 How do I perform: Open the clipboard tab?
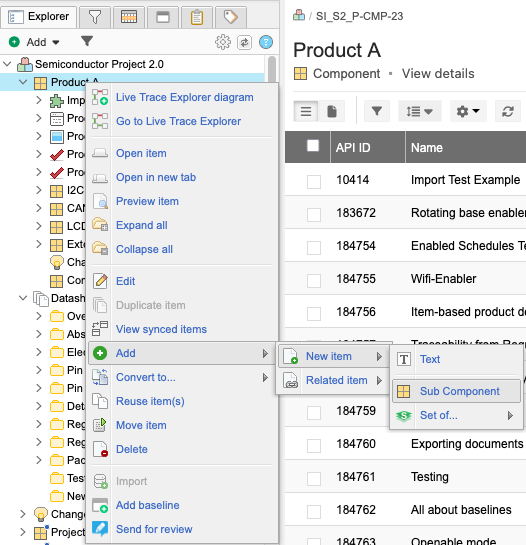[x=197, y=16]
